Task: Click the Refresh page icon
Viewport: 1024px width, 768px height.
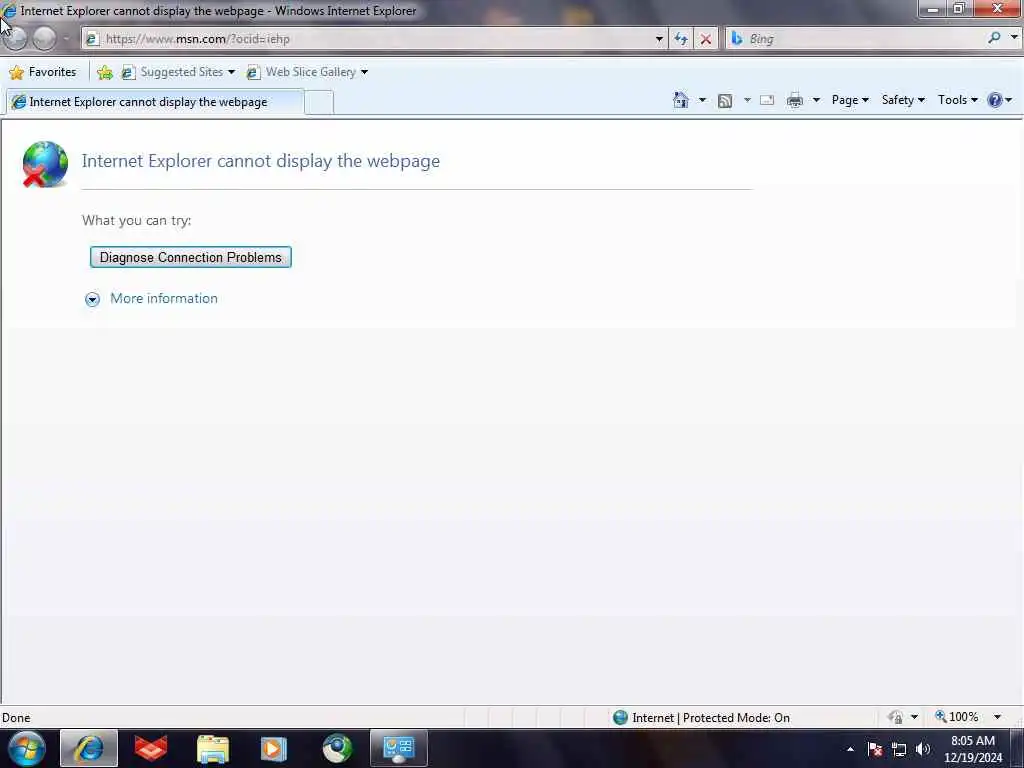Action: (x=681, y=39)
